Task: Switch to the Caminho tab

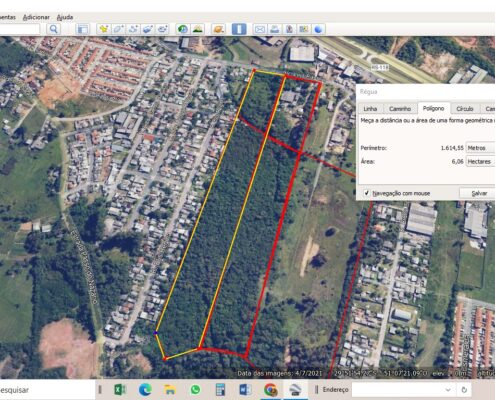Action: coord(400,109)
